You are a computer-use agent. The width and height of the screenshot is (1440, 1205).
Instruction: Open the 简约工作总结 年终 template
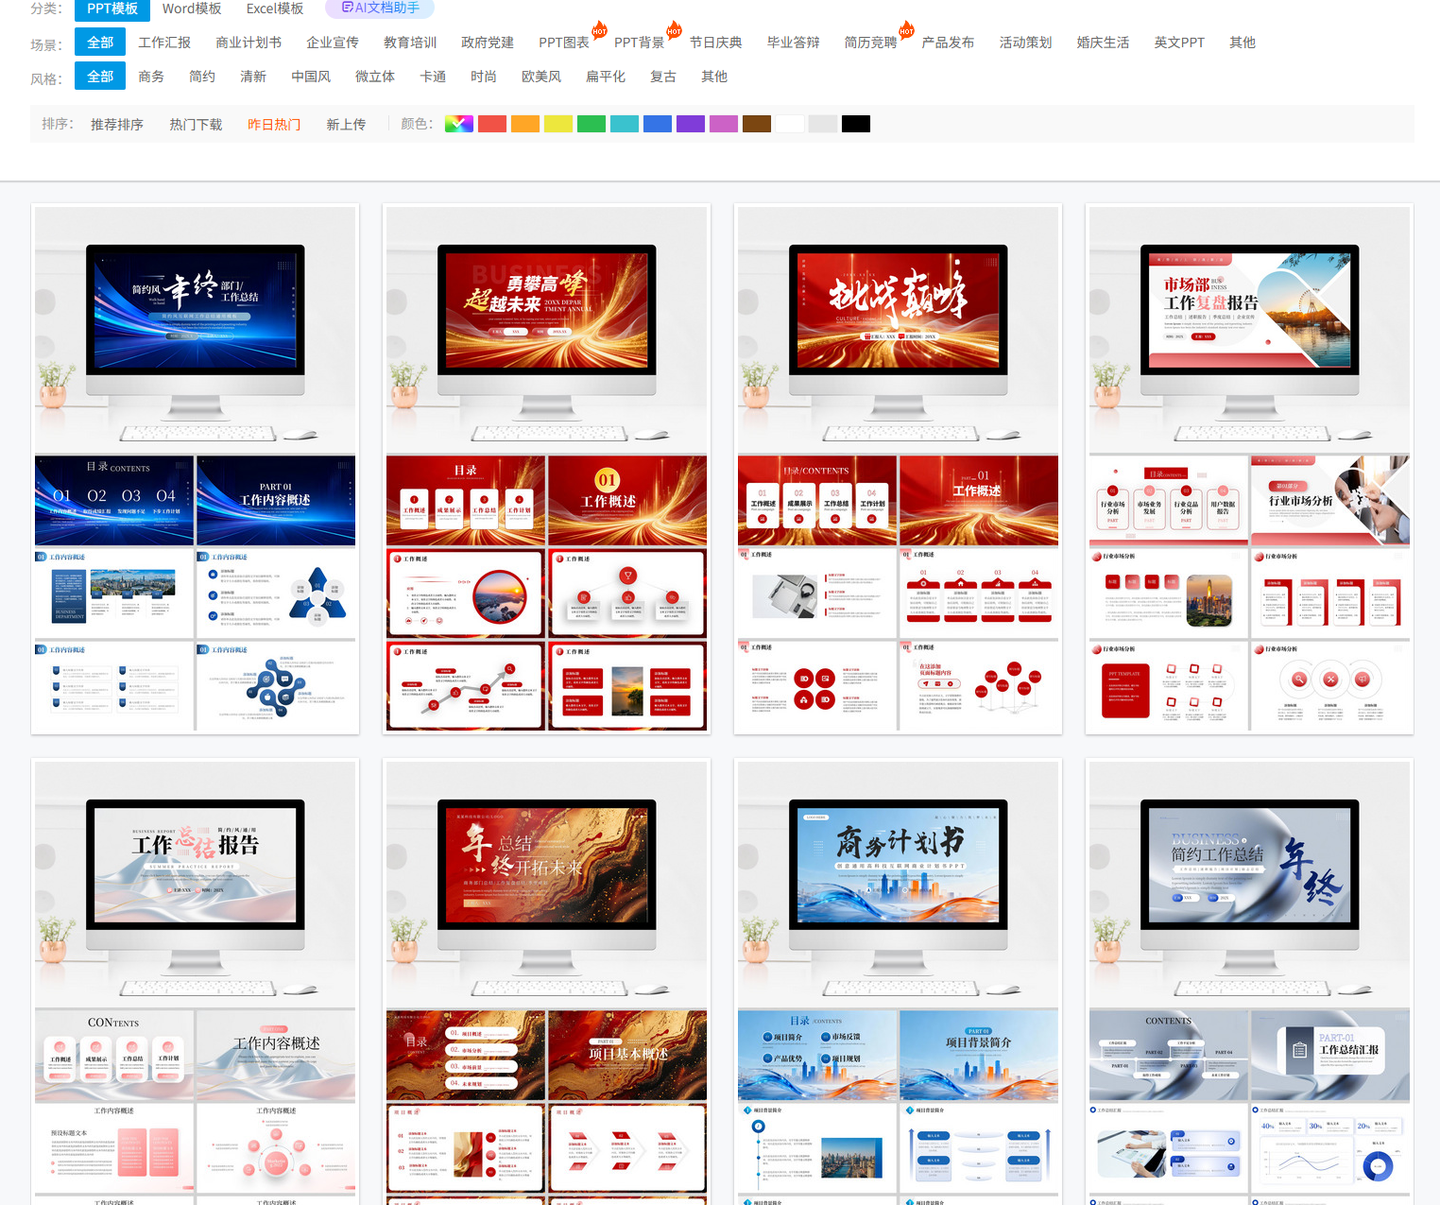pyautogui.click(x=1250, y=982)
